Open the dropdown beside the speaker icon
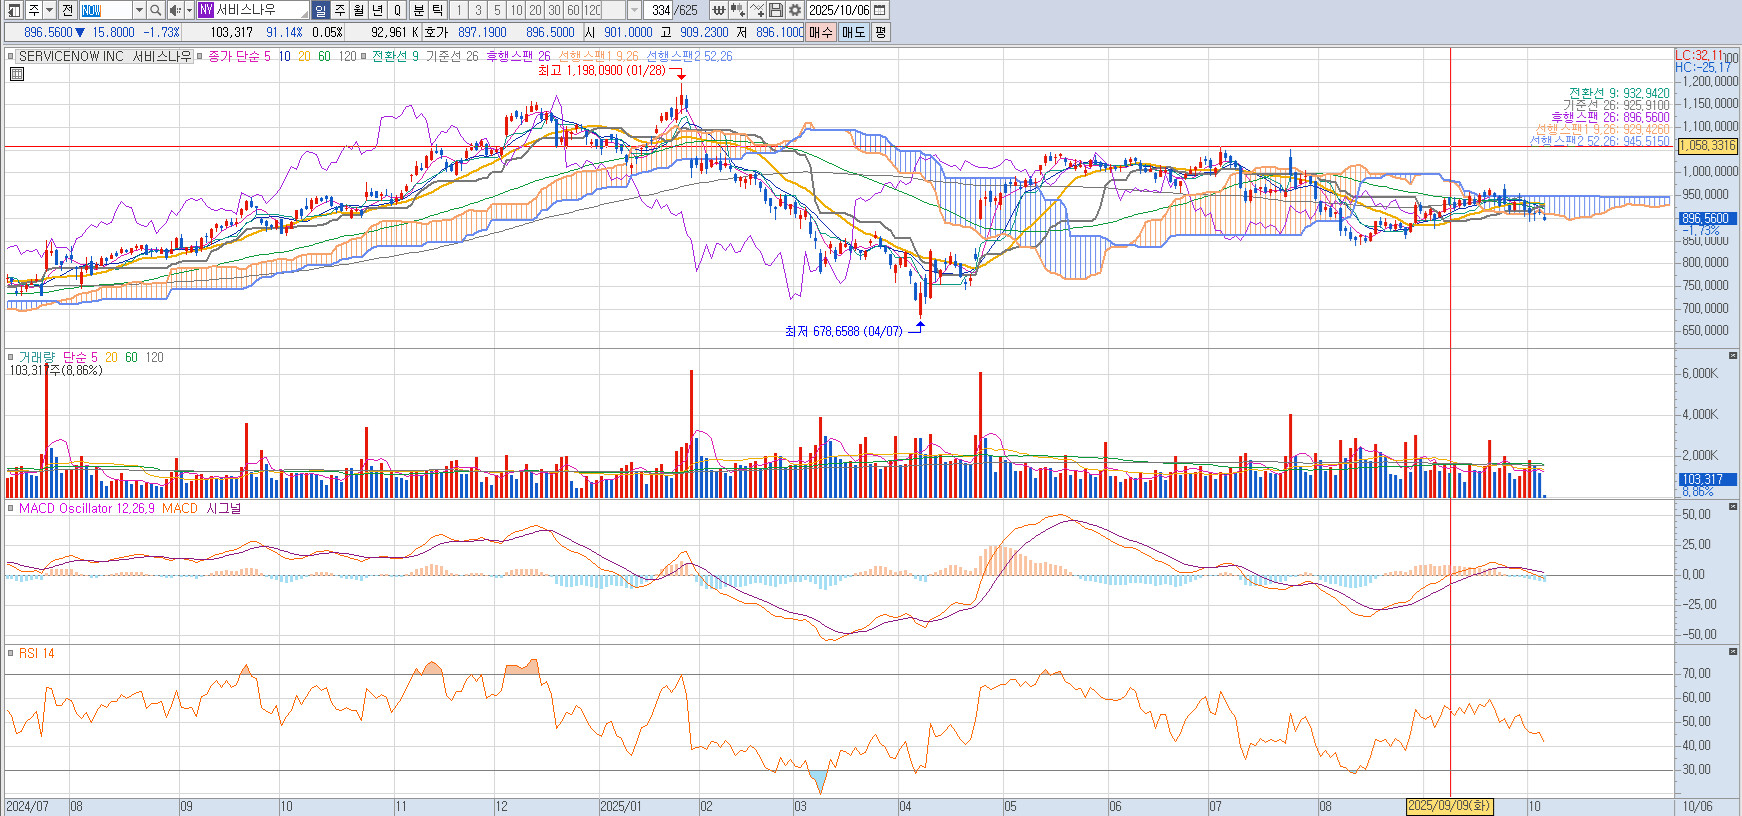The height and width of the screenshot is (816, 1742). [x=189, y=10]
